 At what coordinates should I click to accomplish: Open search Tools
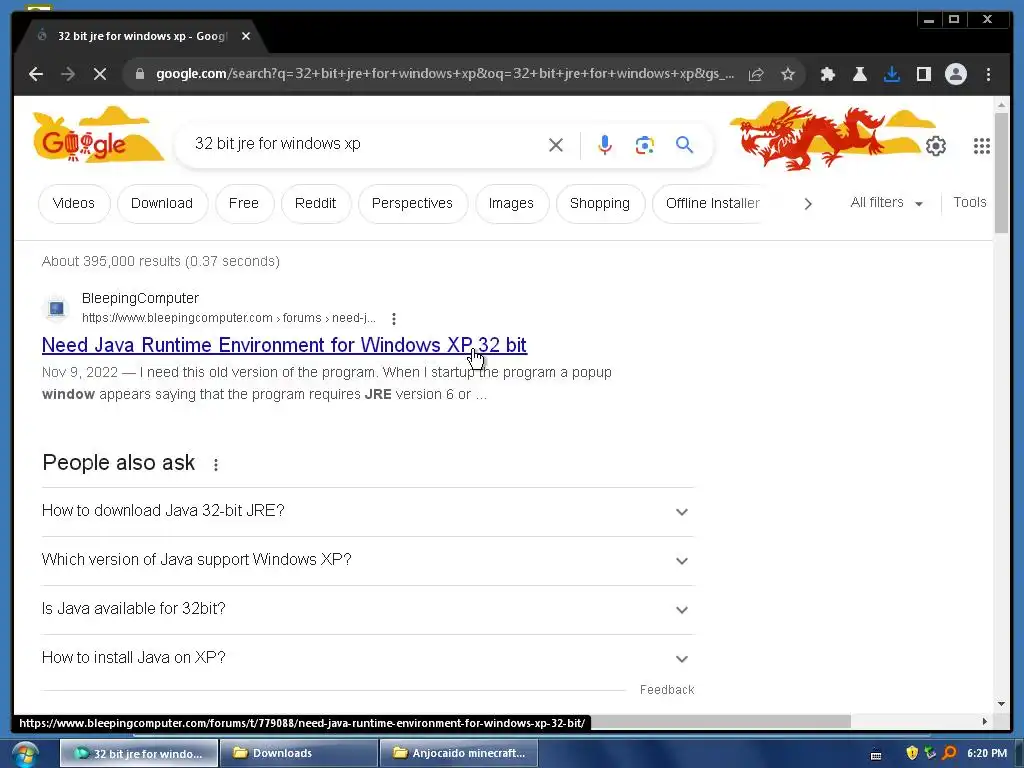coord(970,202)
